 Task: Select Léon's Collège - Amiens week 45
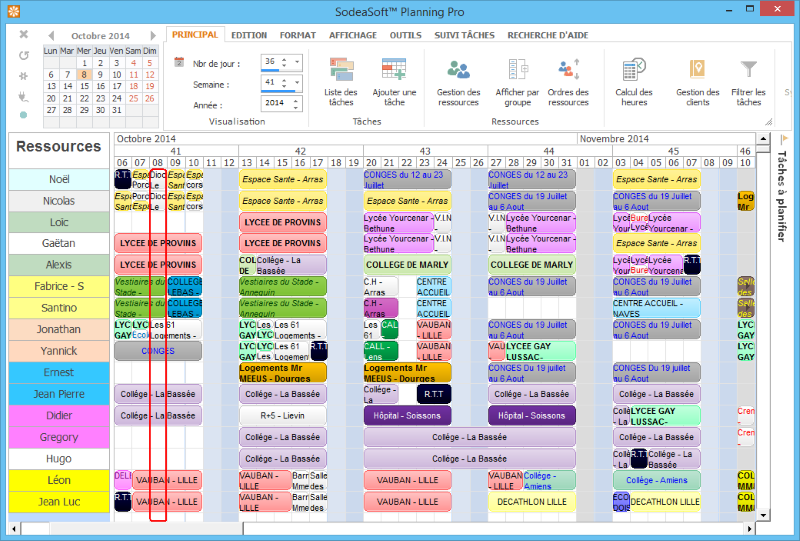coord(656,480)
